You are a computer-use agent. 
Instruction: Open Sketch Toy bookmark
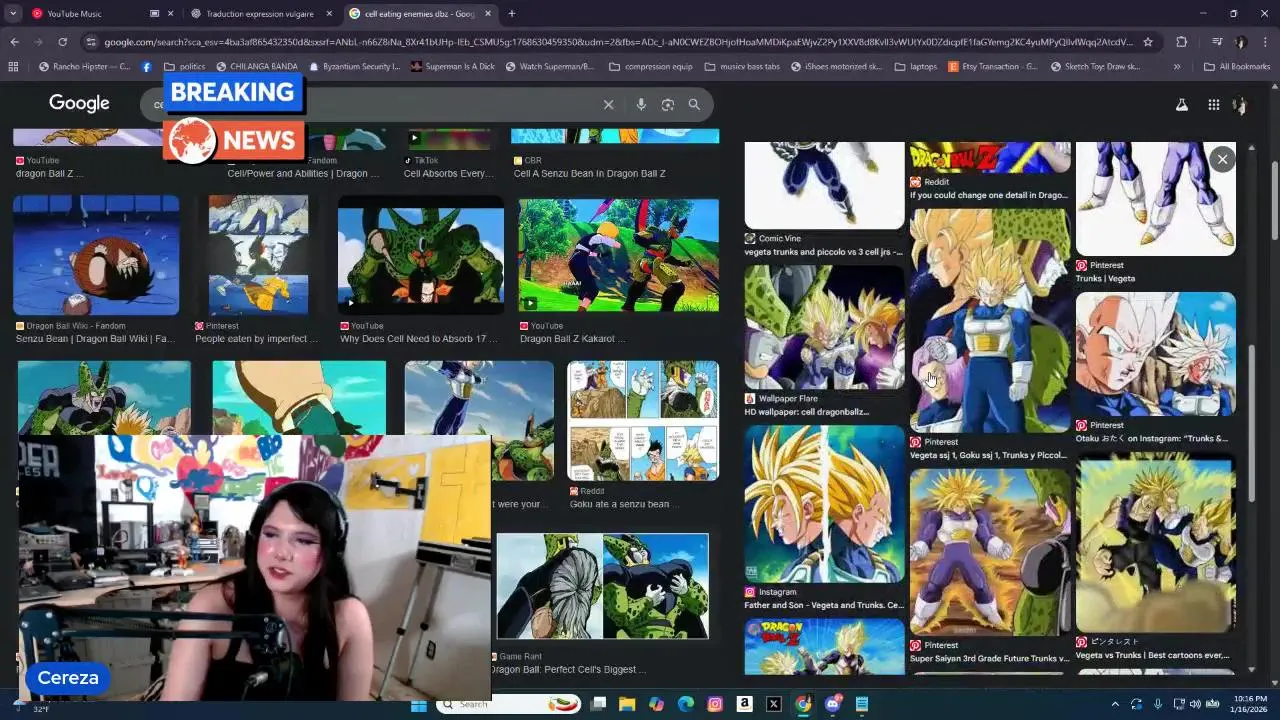tap(1095, 67)
